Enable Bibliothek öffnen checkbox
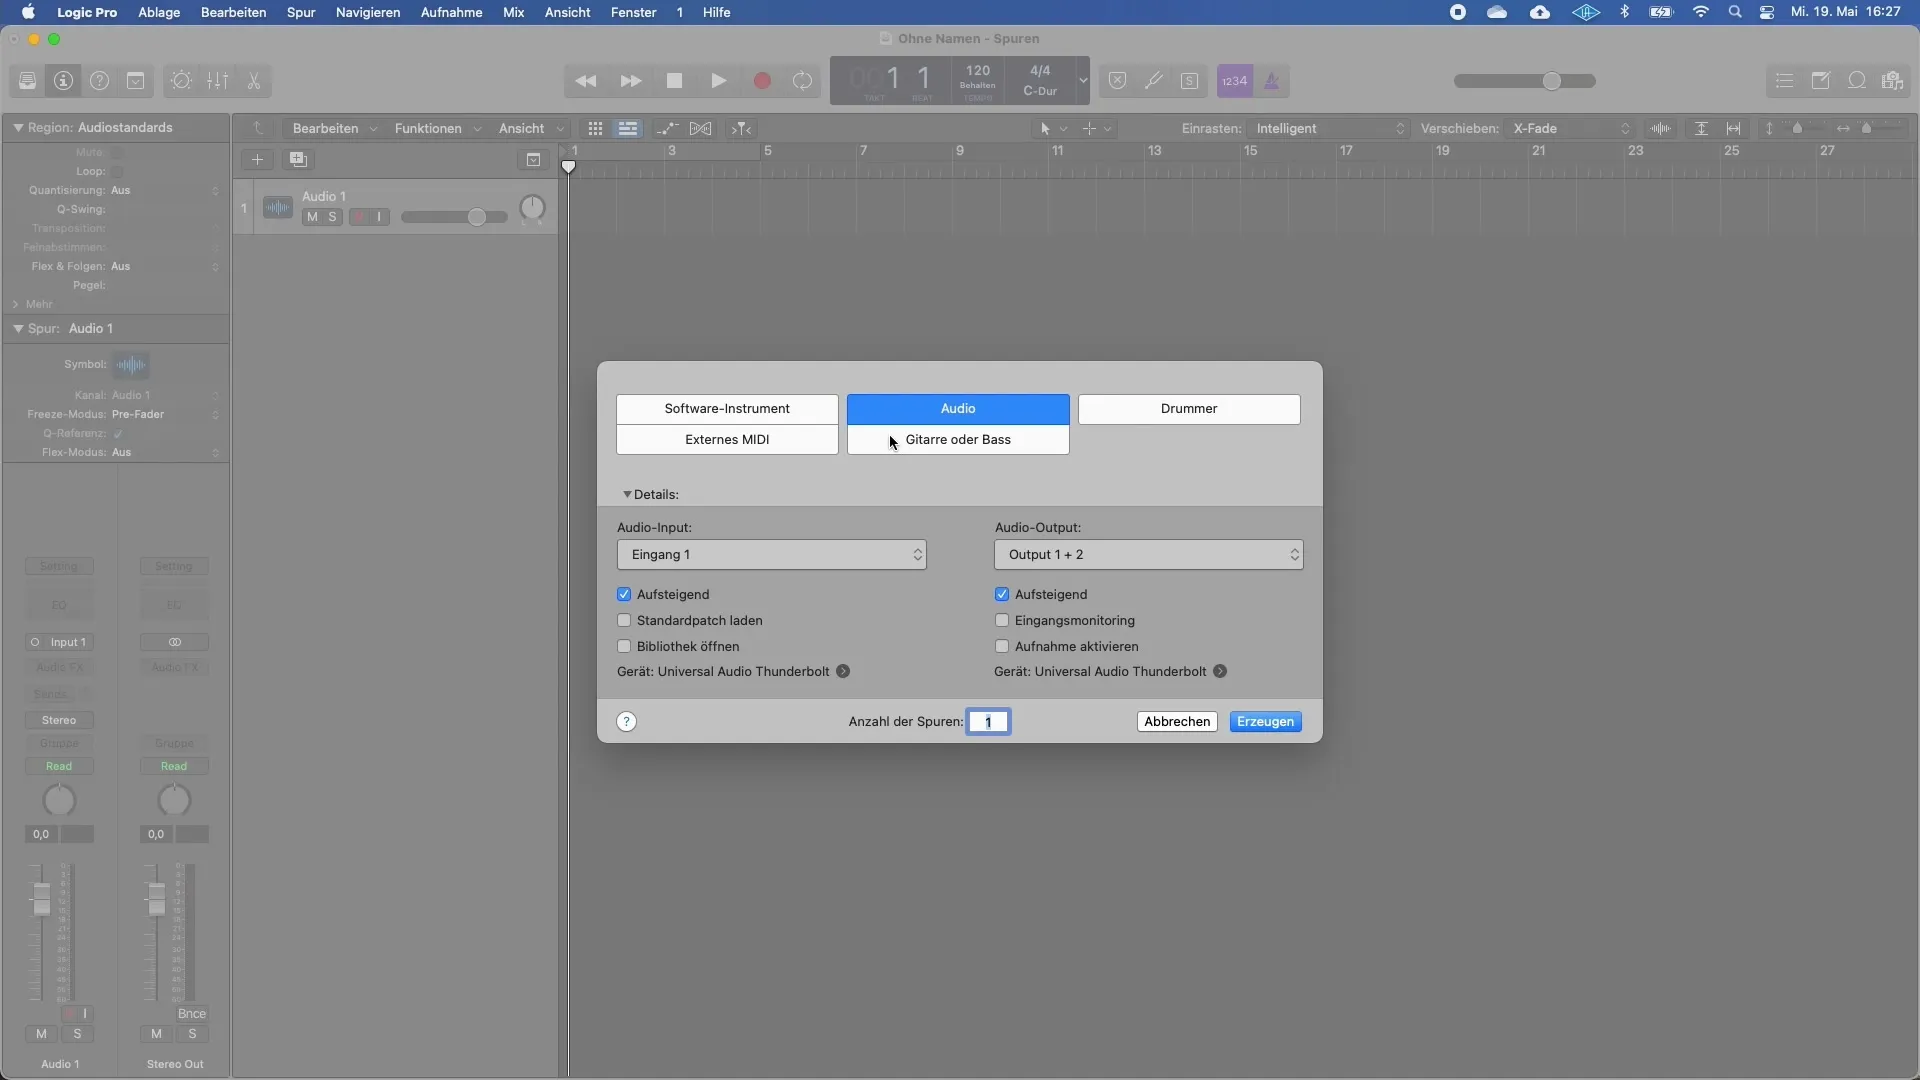The height and width of the screenshot is (1080, 1920). point(624,646)
